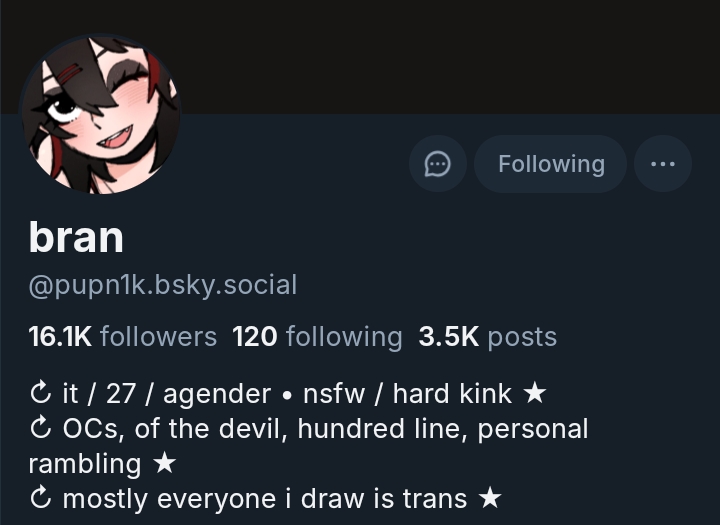Screen dimensions: 720x525
Task: Click the star after 'rambling'
Action: point(164,463)
